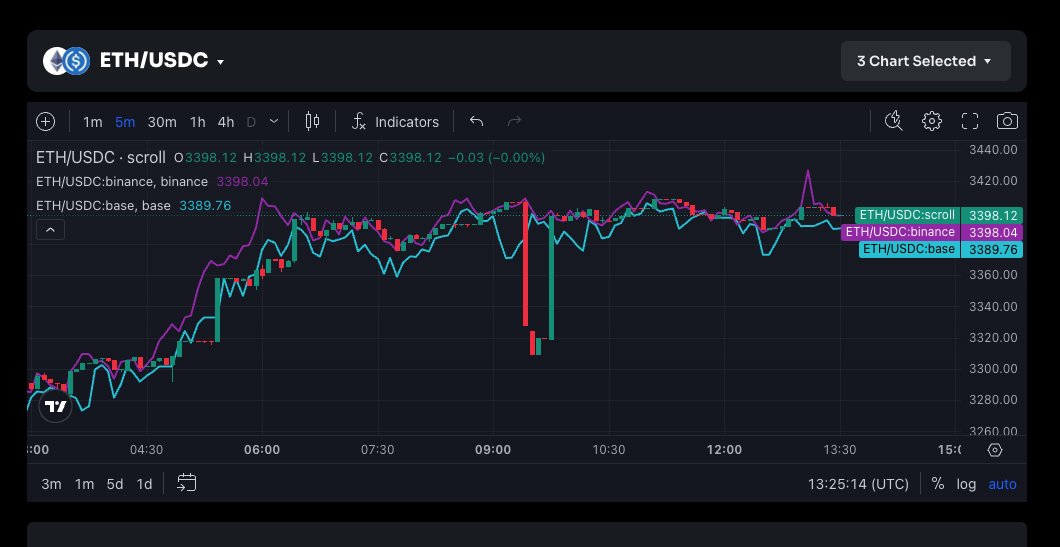Switch to the 4h timeframe

[x=226, y=122]
